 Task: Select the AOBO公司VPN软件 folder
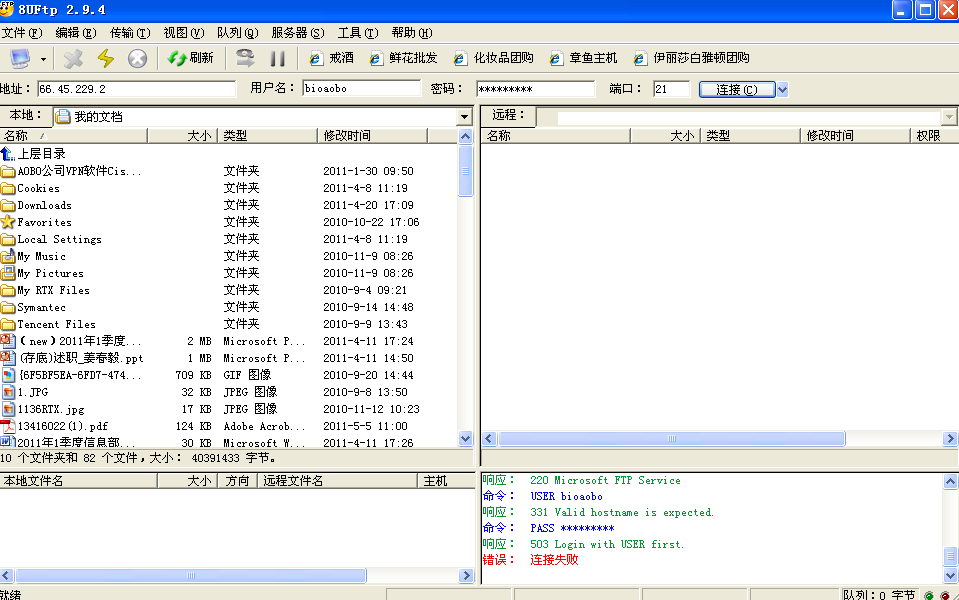(72, 171)
